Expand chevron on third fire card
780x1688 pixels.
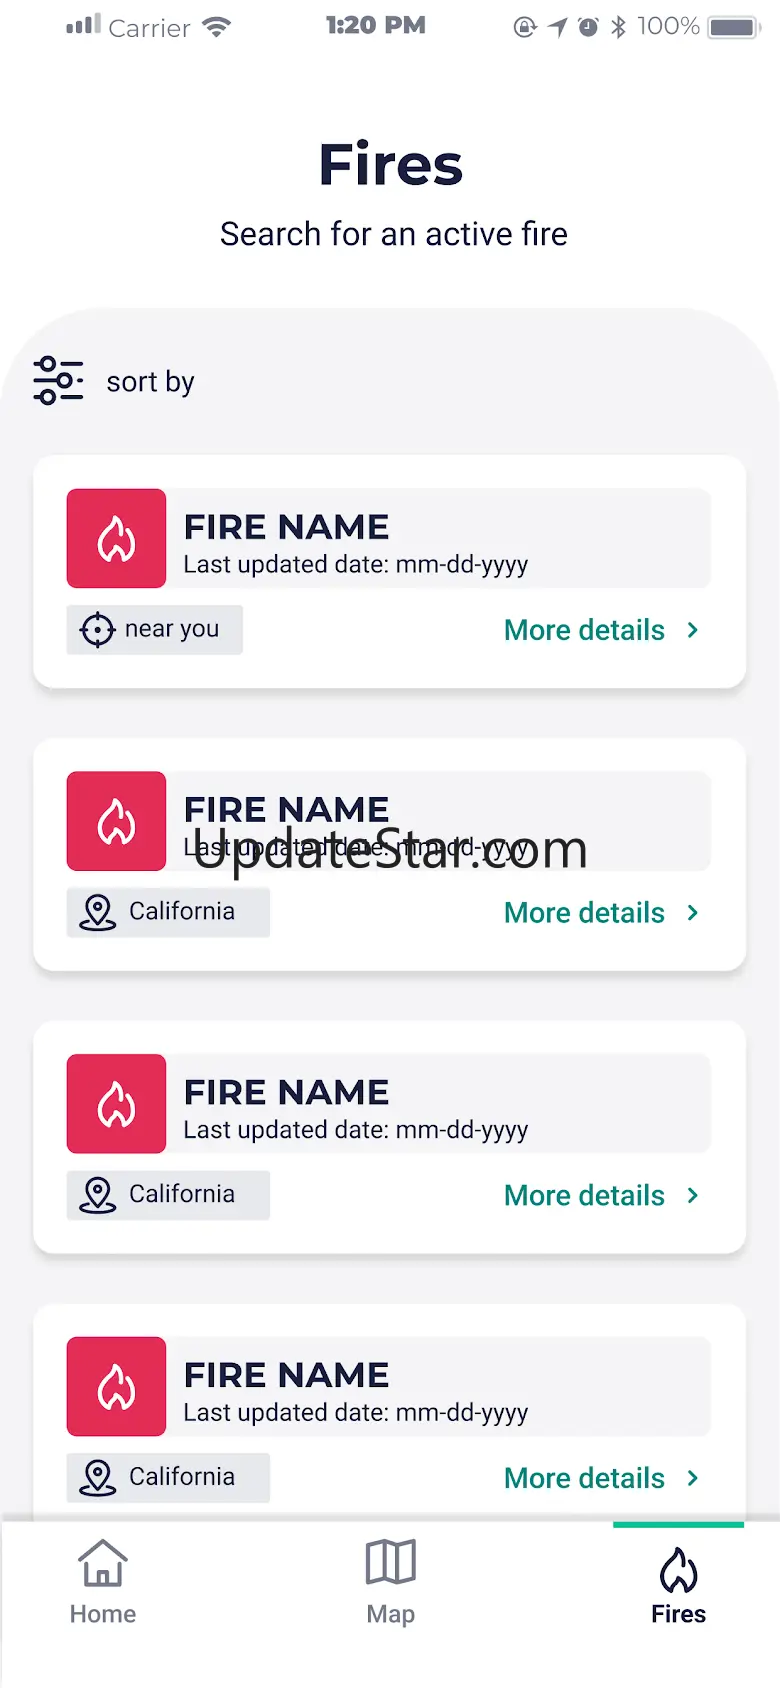tap(693, 1195)
